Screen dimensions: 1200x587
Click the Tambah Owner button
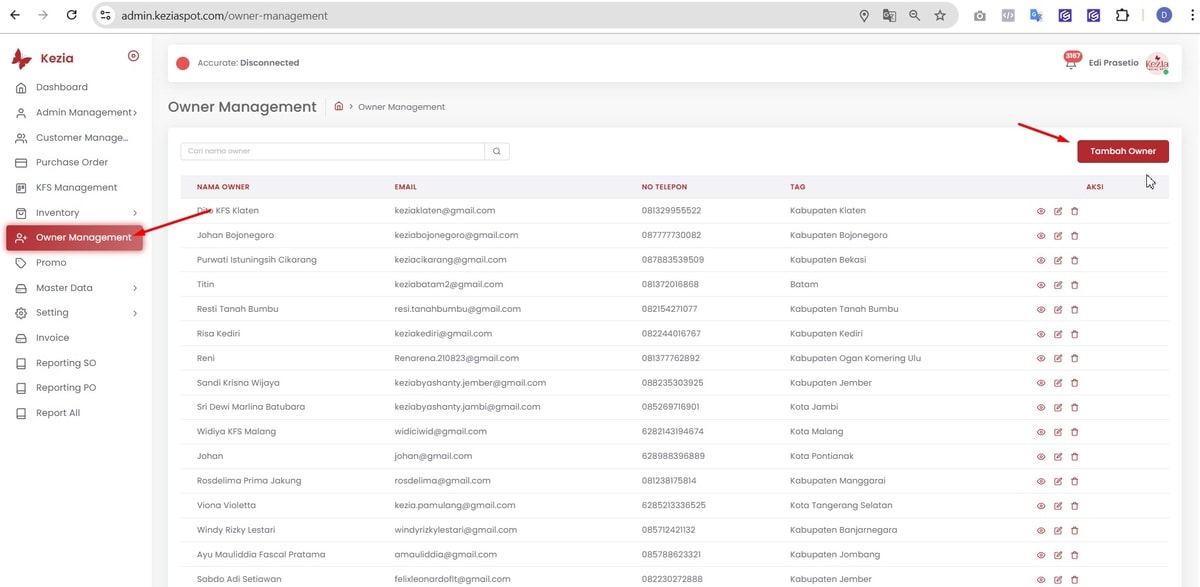point(1122,151)
